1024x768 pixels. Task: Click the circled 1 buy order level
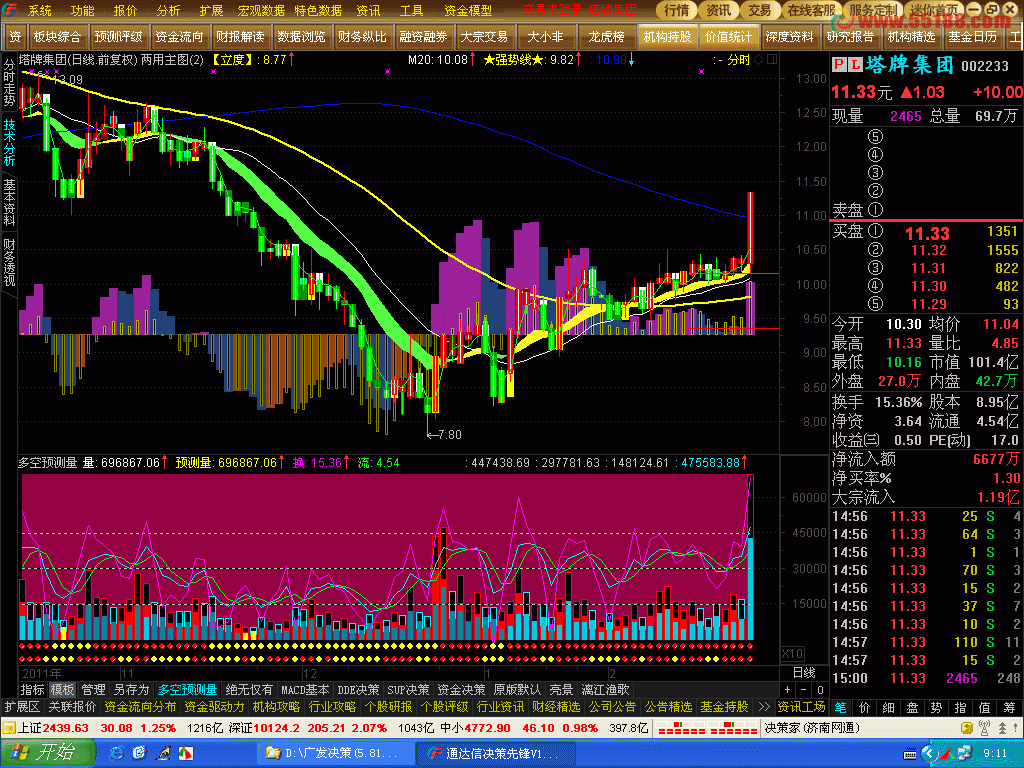(x=875, y=231)
